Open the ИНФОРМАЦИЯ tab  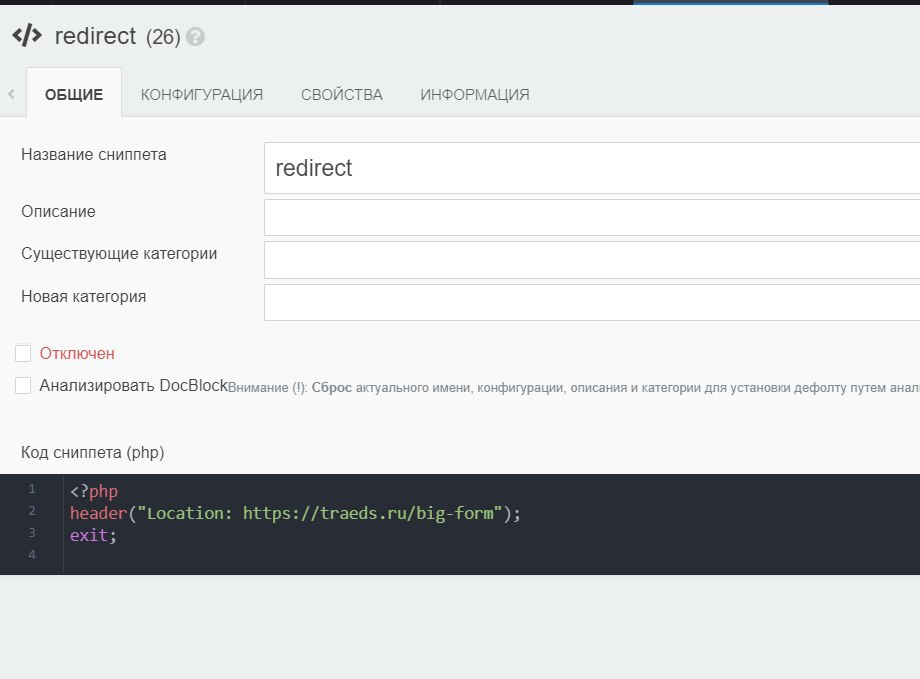tap(475, 94)
